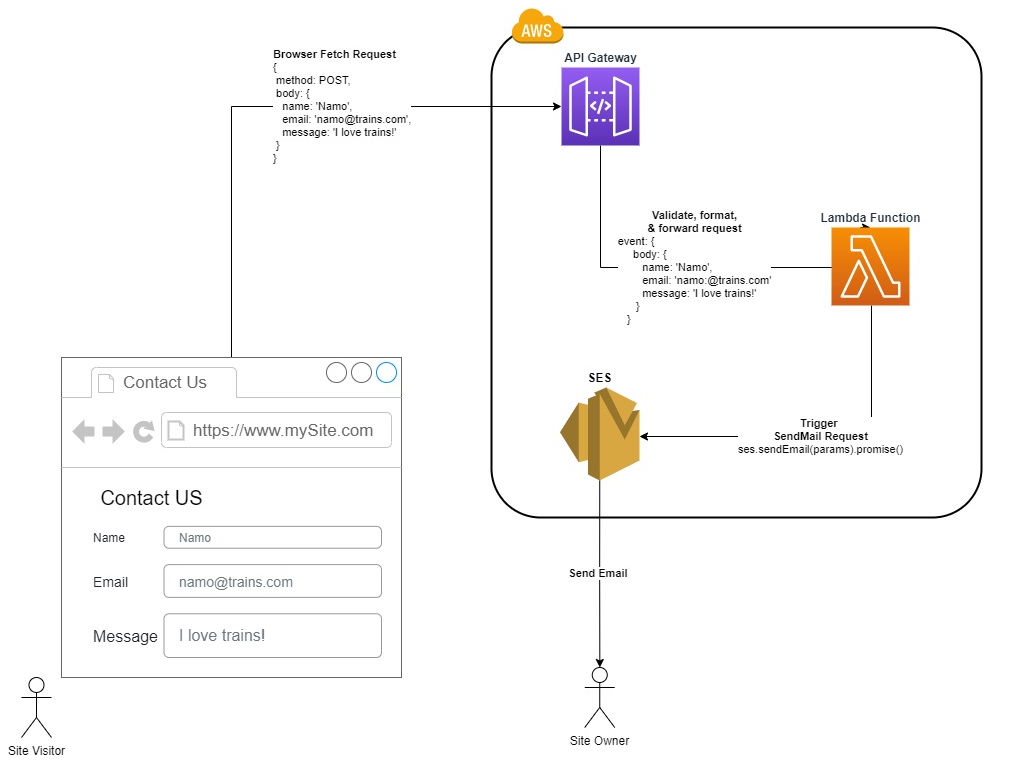This screenshot has height=772, width=1010.
Task: Click the 'SendMail Request' label
Action: (821, 436)
